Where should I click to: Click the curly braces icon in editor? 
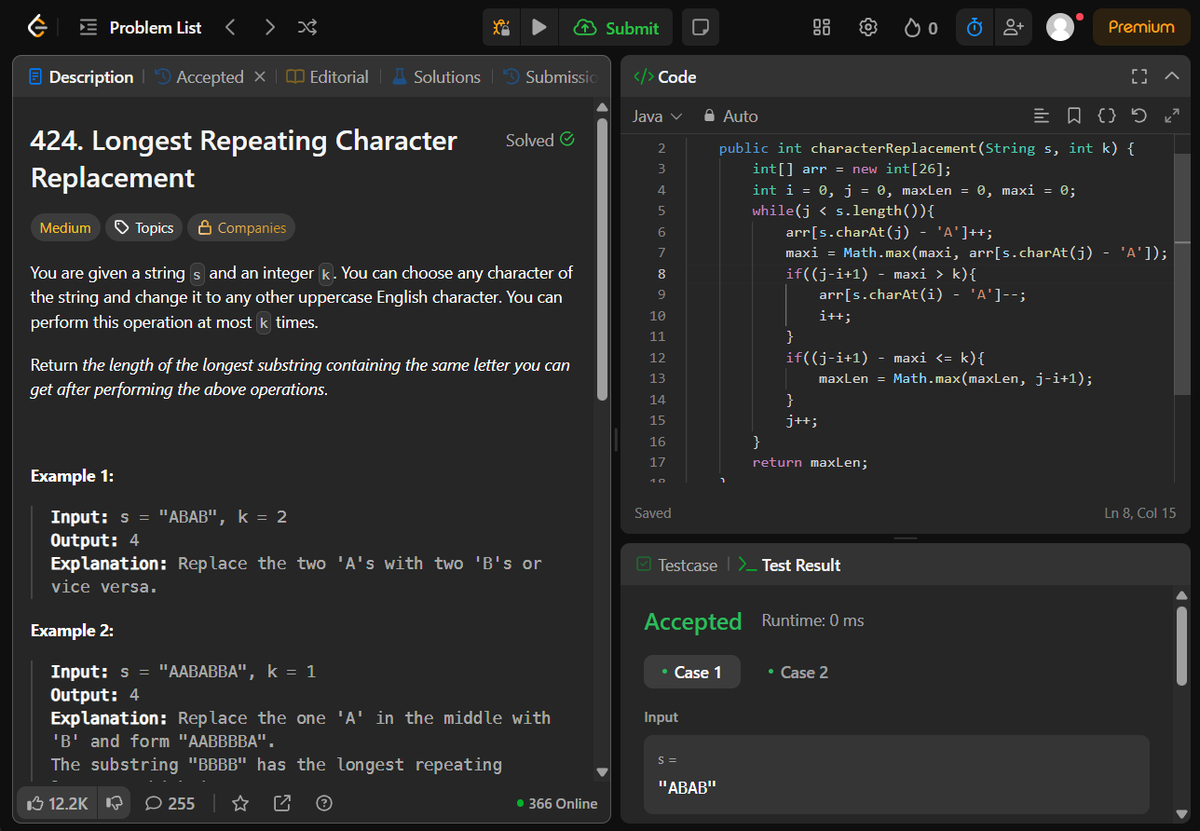pyautogui.click(x=1107, y=116)
